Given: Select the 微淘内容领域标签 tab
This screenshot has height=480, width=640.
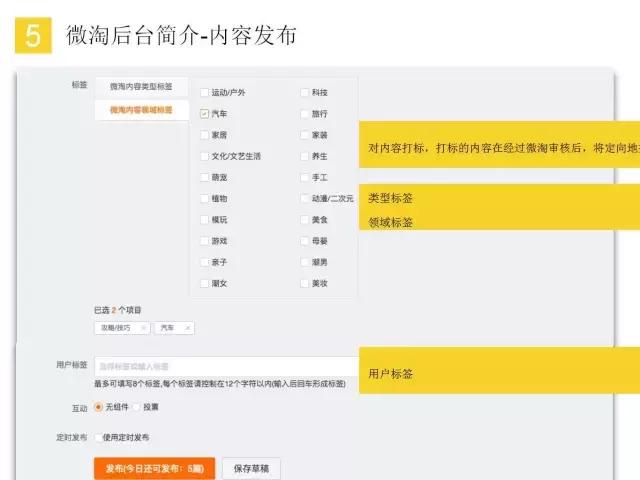Looking at the screenshot, I should pyautogui.click(x=141, y=110).
